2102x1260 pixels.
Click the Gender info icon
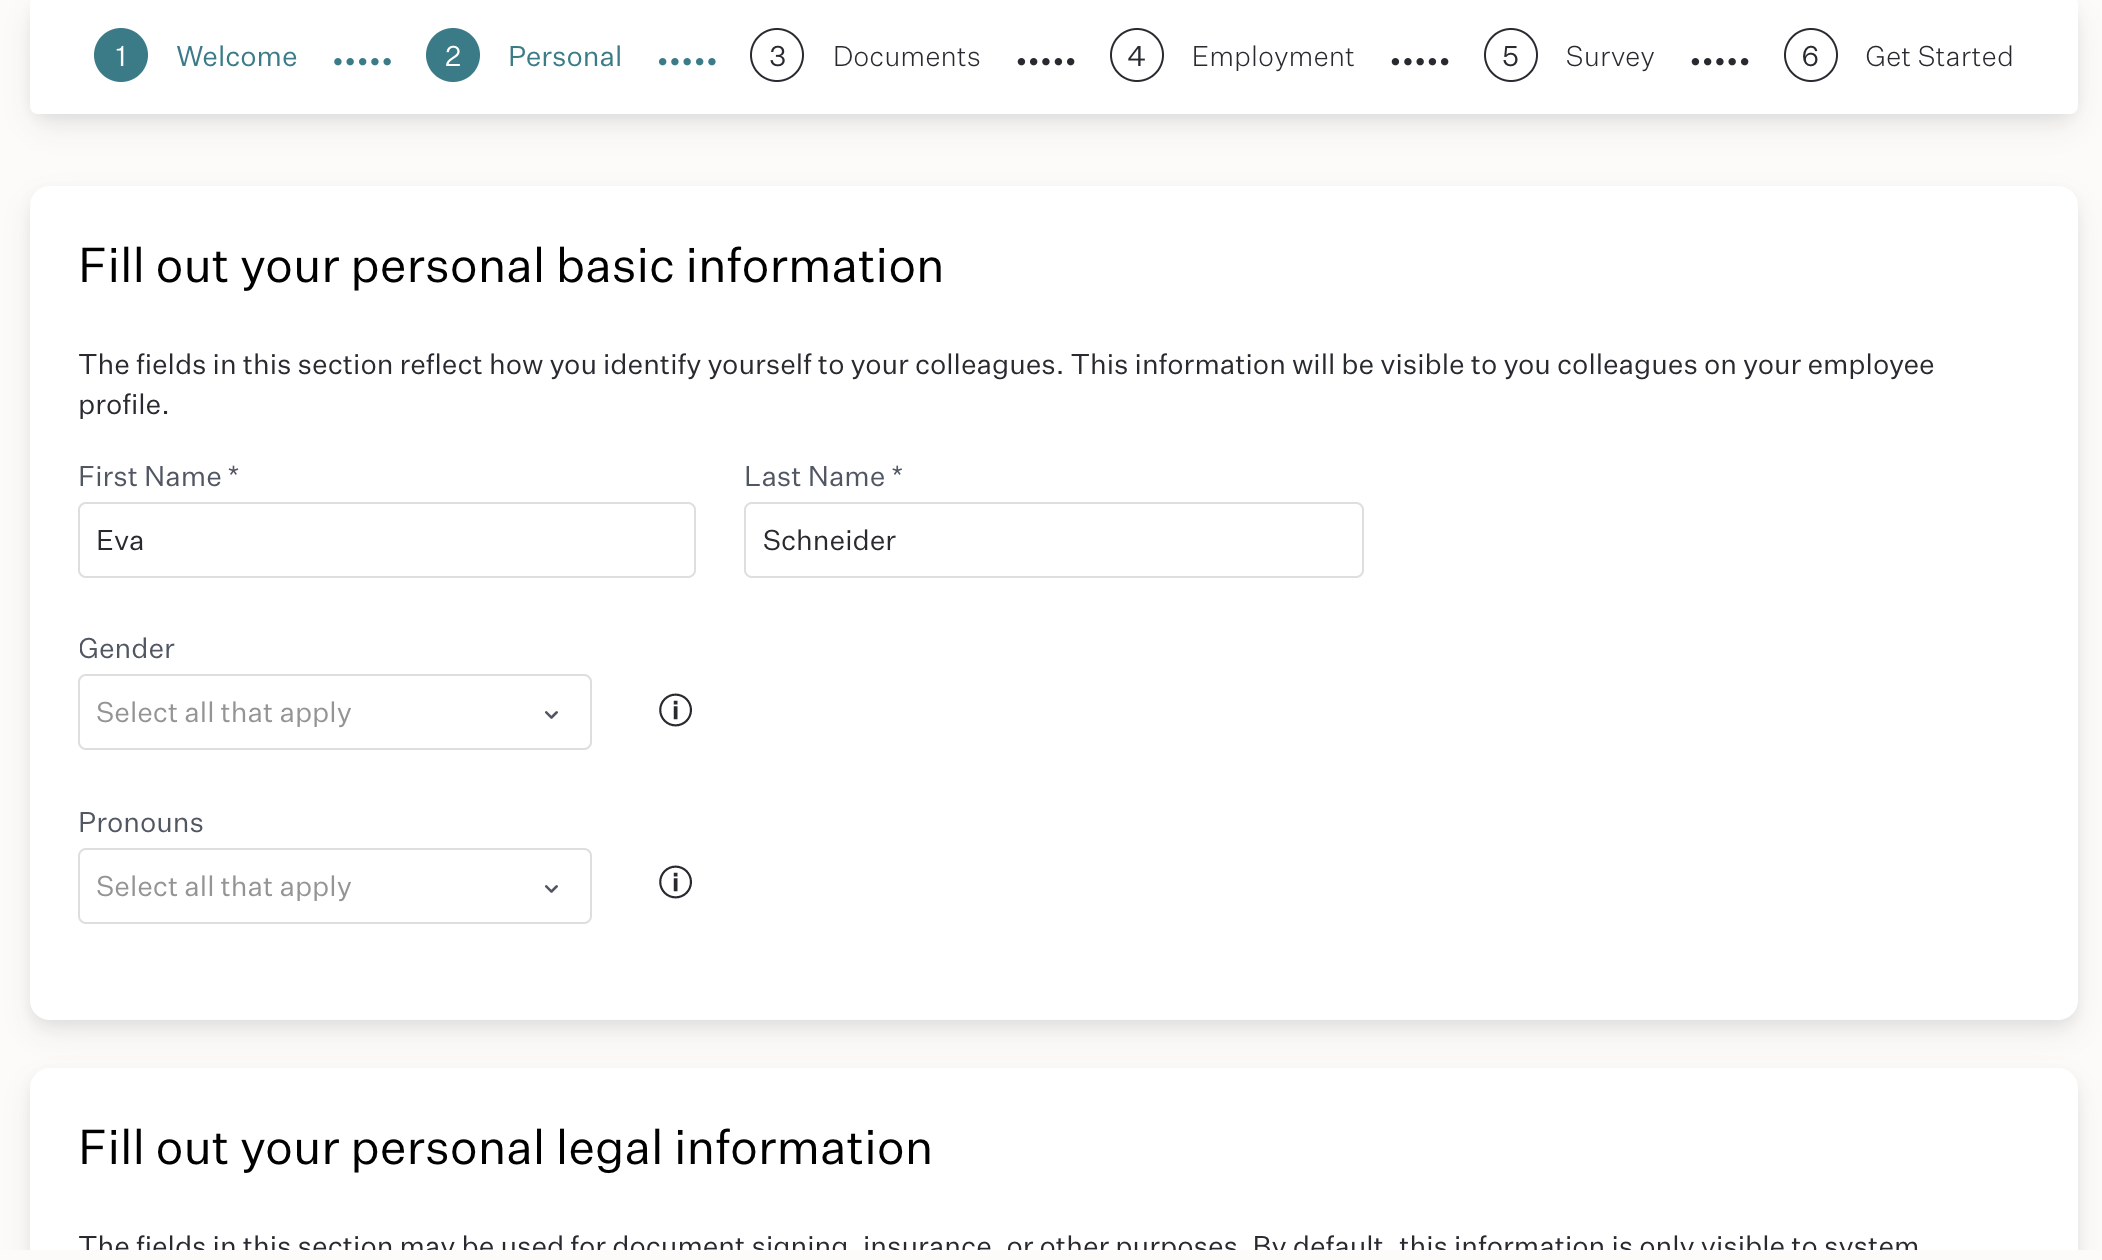[675, 710]
